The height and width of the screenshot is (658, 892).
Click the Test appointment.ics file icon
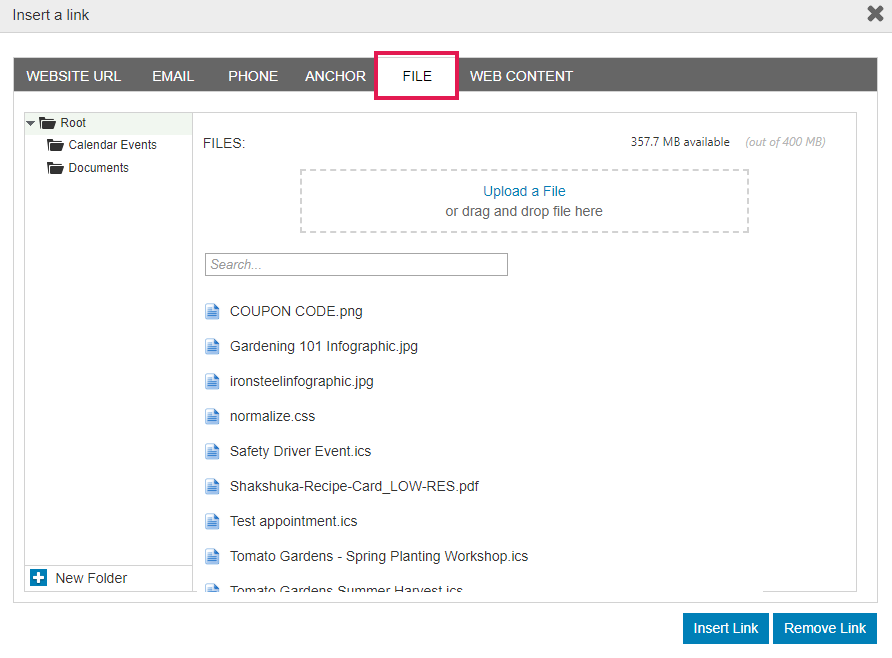[x=212, y=522]
